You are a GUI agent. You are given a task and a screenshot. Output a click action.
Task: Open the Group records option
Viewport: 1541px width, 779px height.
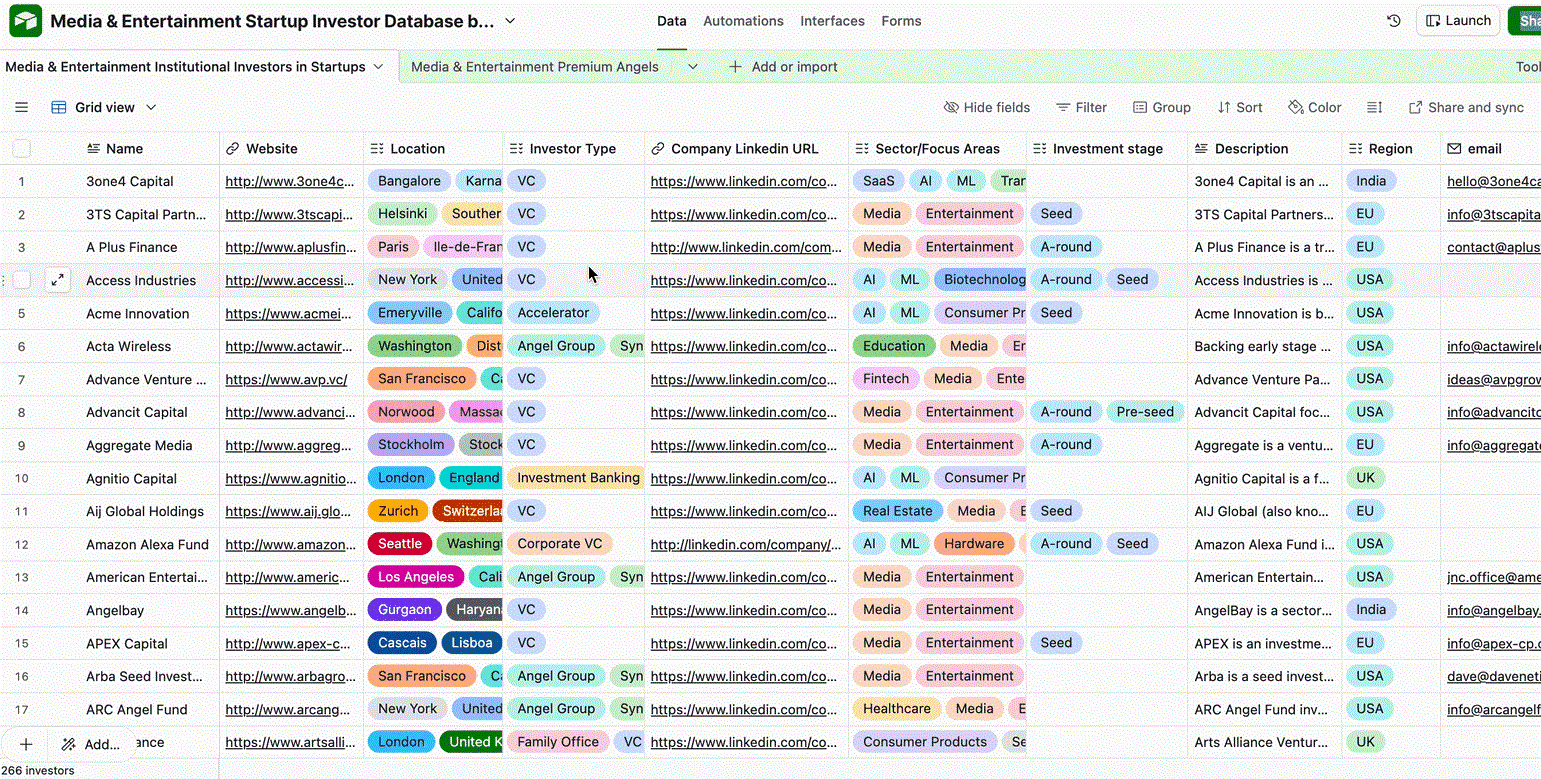tap(1161, 107)
